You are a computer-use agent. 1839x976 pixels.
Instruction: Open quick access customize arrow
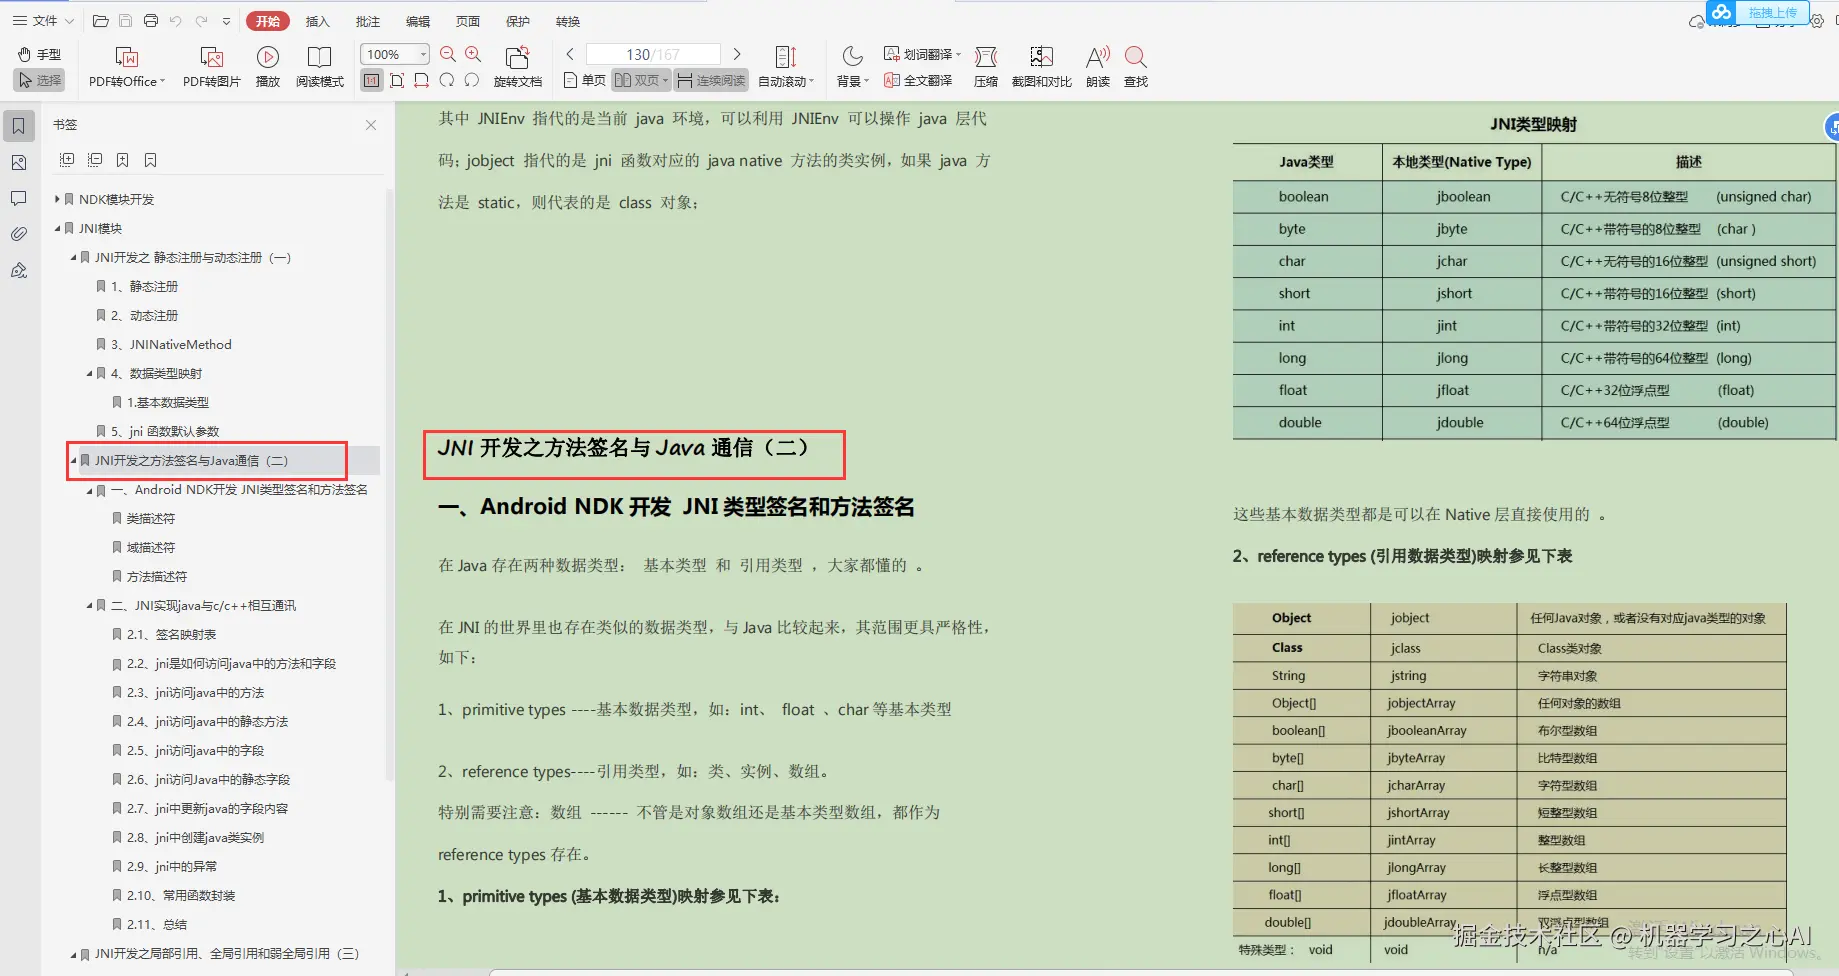pyautogui.click(x=226, y=21)
